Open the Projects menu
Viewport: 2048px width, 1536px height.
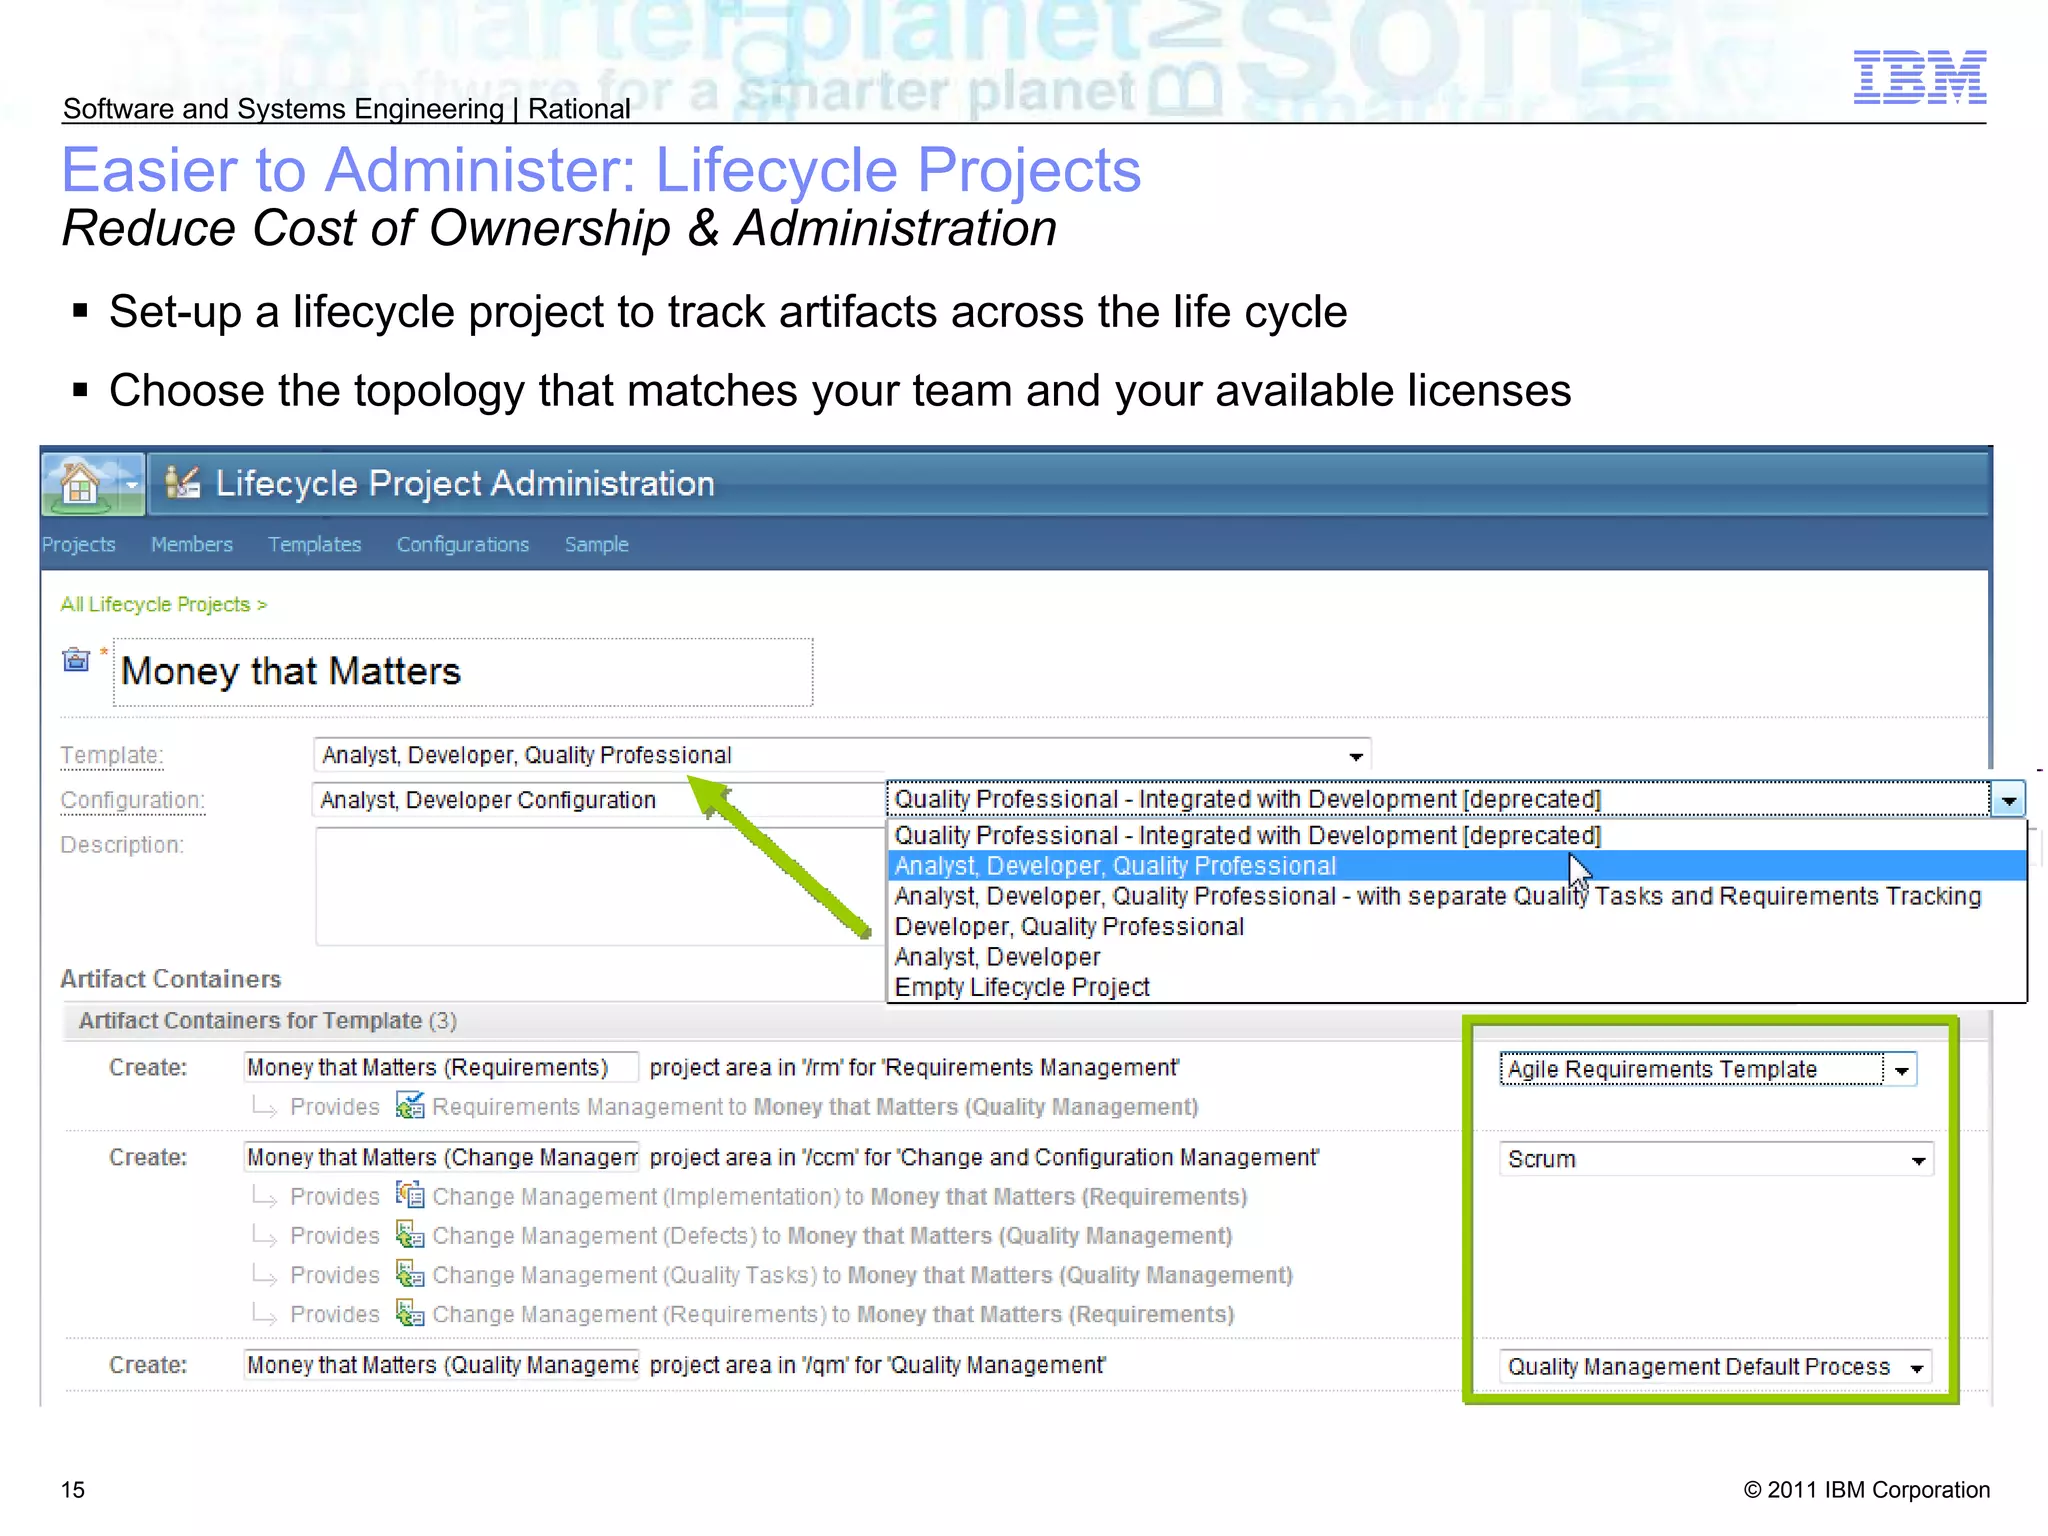click(78, 544)
